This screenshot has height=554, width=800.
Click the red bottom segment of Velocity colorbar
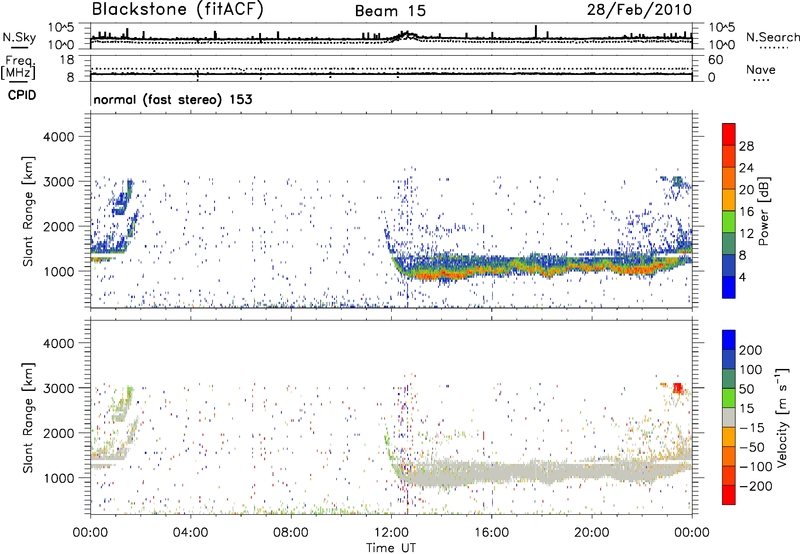729,495
